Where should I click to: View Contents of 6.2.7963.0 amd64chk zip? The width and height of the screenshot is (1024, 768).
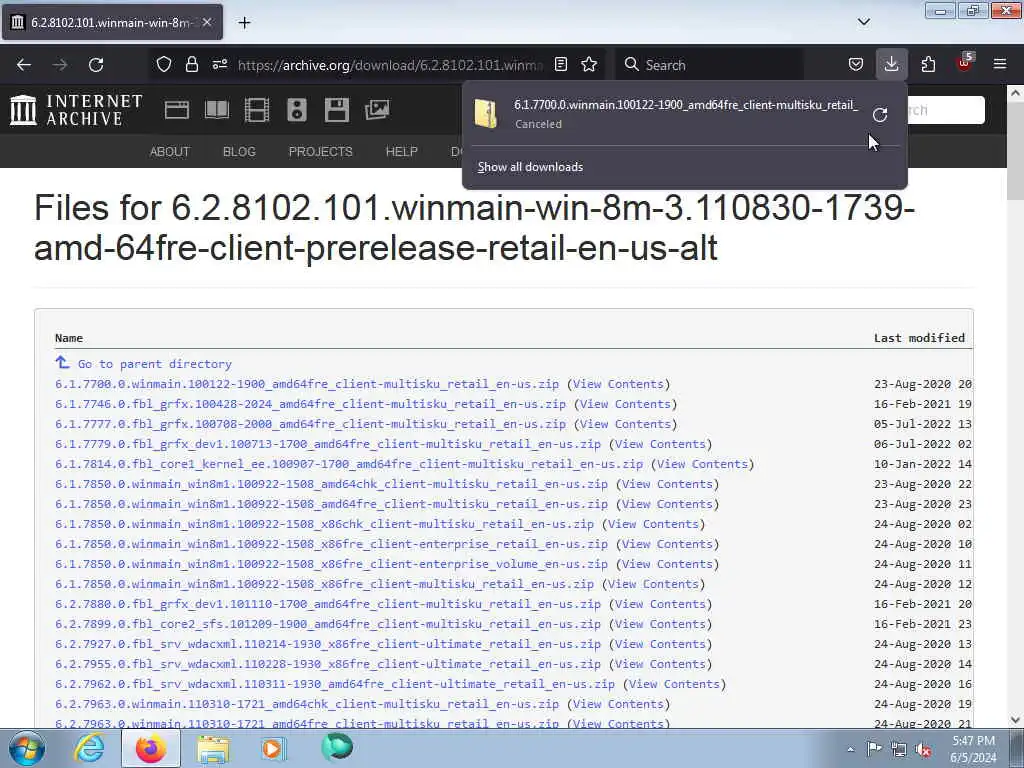coord(618,704)
